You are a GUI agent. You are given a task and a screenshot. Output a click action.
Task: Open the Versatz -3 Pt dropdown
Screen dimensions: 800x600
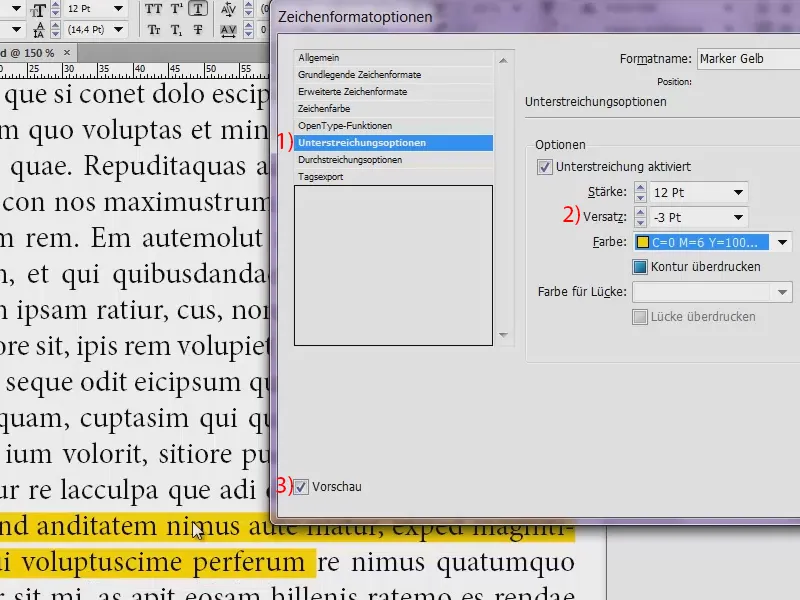(x=738, y=217)
